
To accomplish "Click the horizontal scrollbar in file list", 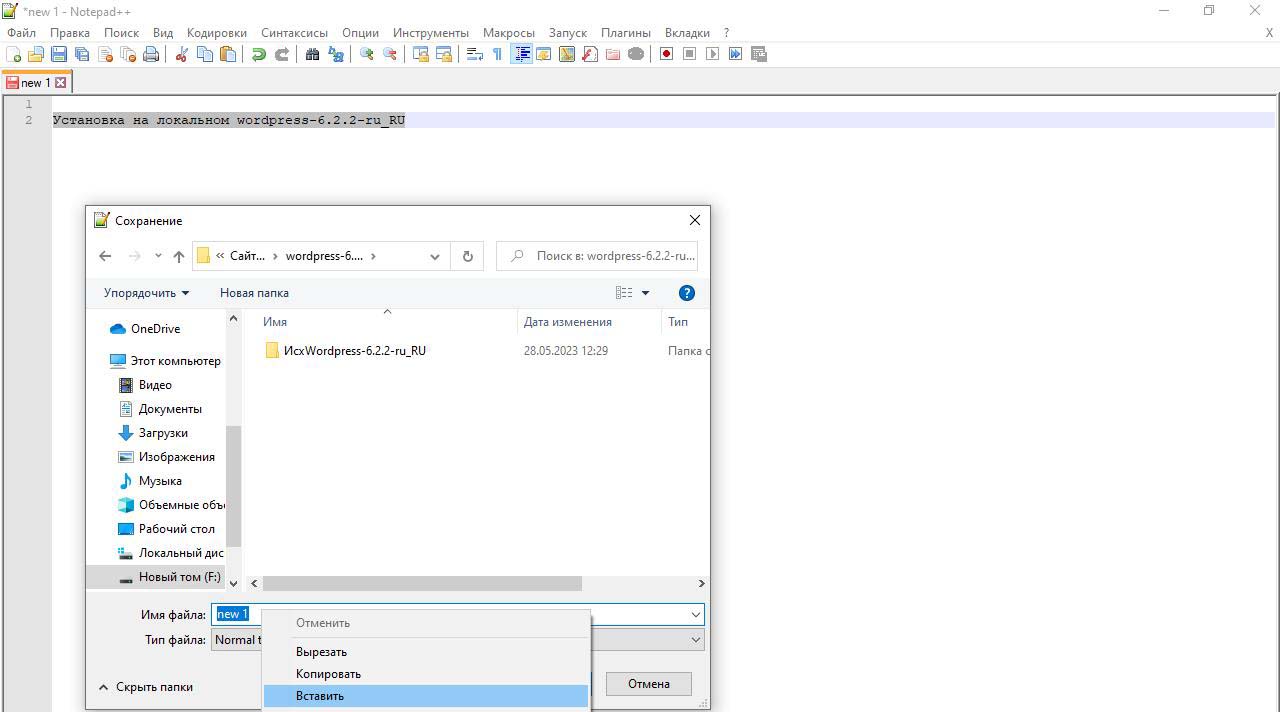I will pyautogui.click(x=422, y=583).
